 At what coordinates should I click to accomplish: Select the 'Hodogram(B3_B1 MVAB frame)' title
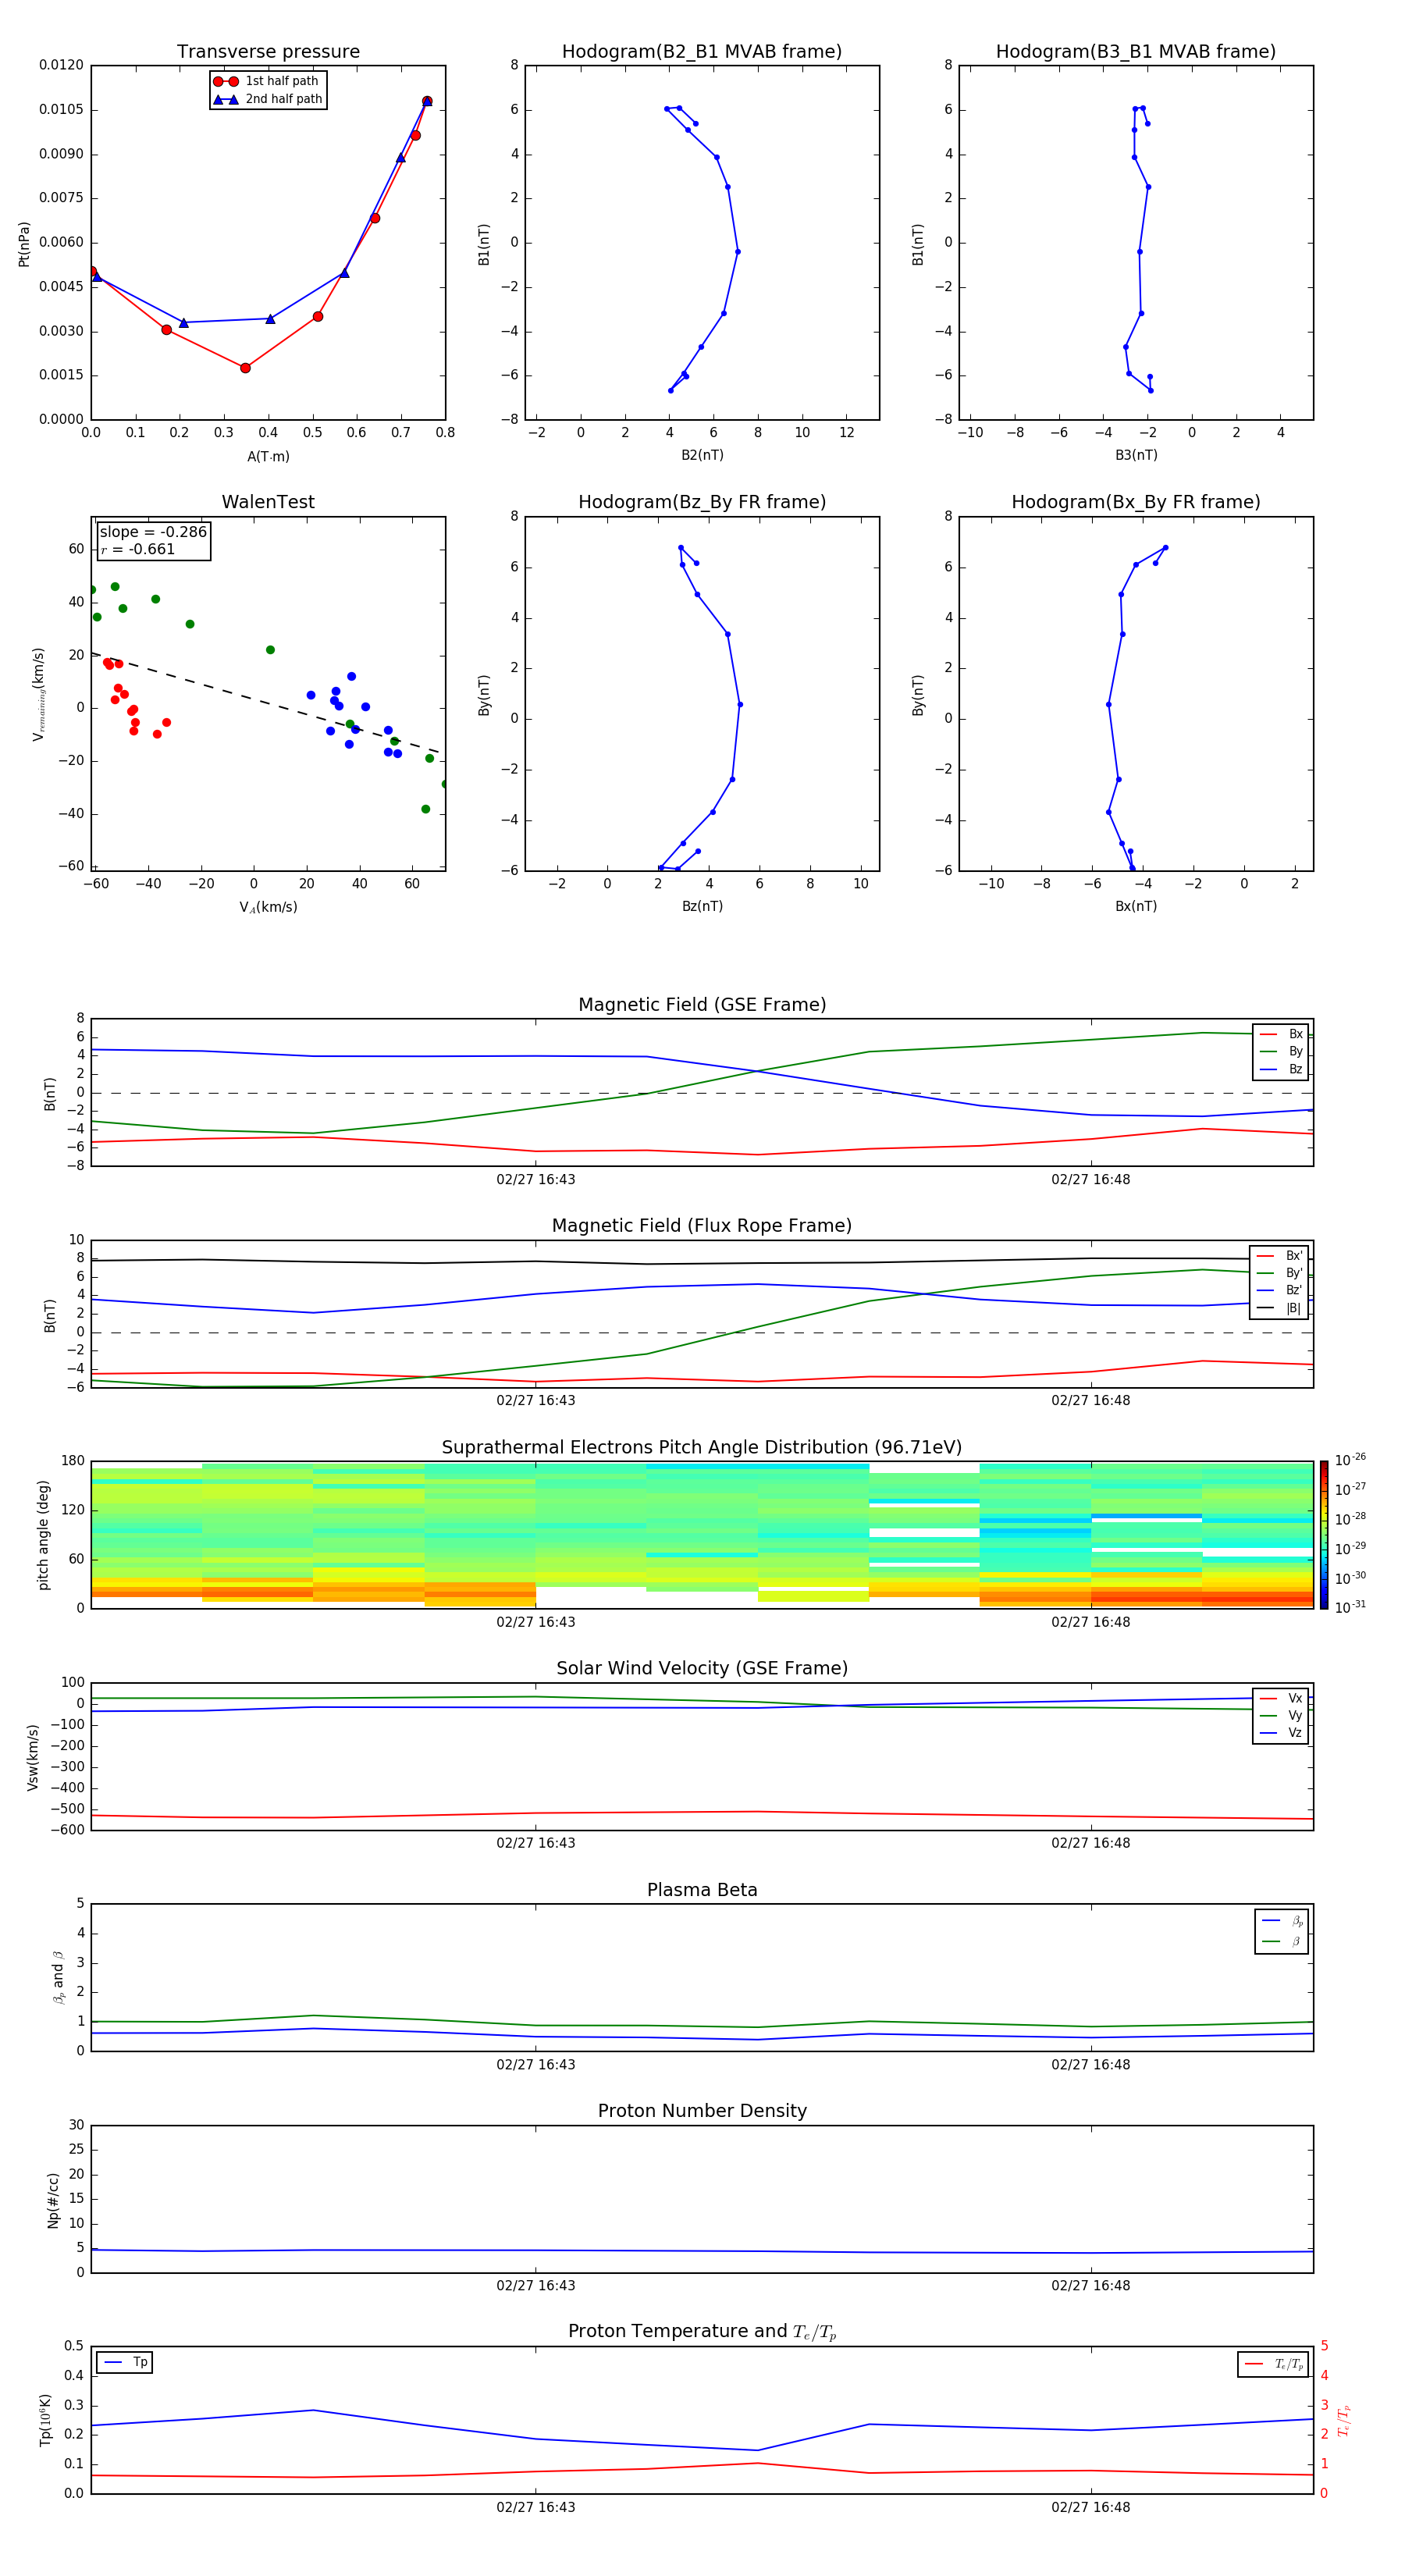tap(1136, 52)
